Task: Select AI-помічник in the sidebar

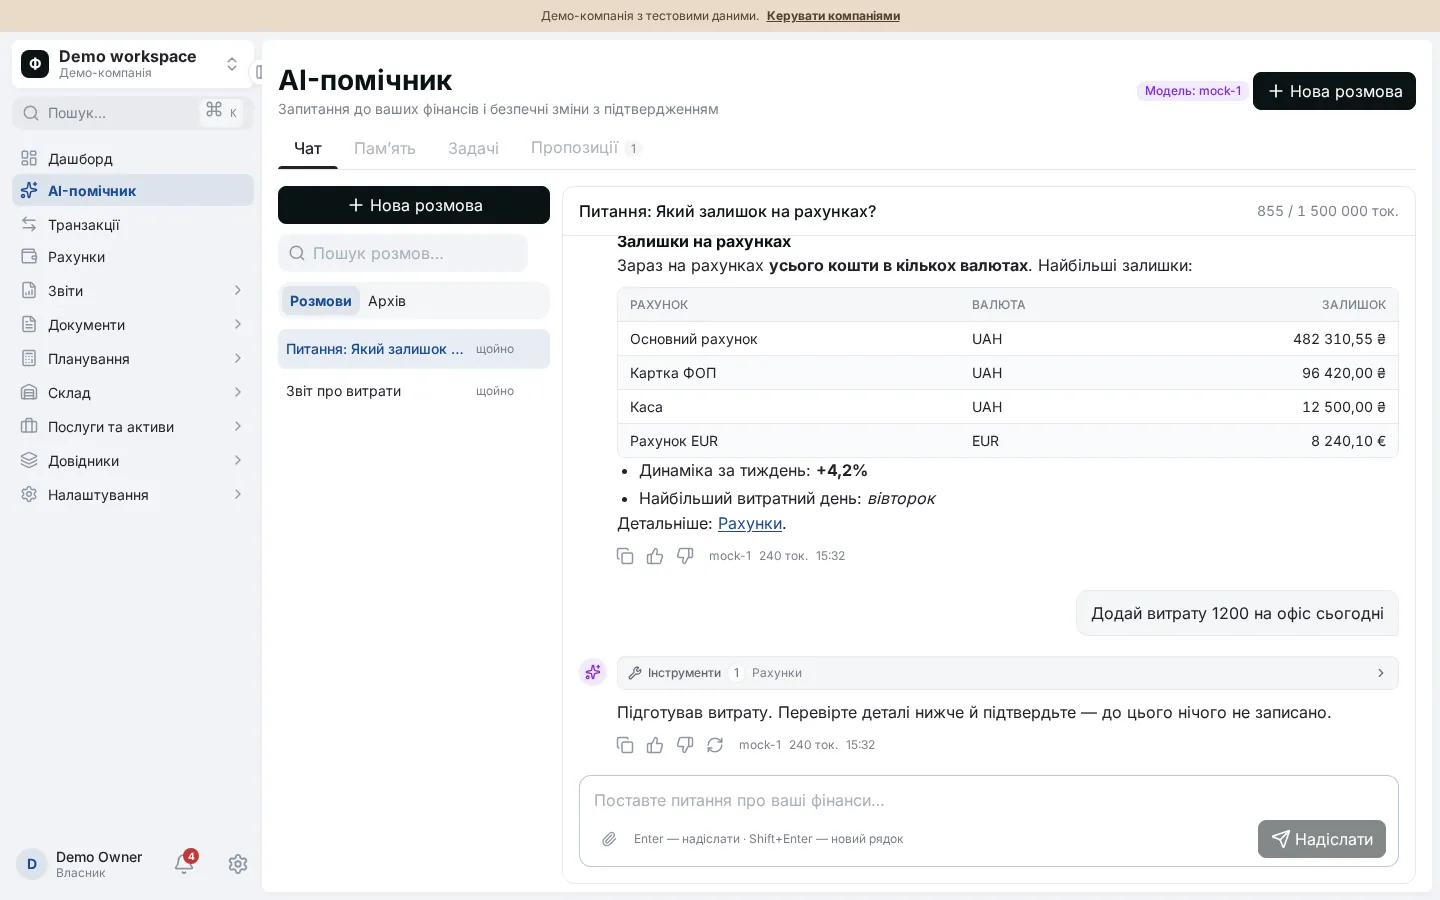Action: tap(133, 191)
